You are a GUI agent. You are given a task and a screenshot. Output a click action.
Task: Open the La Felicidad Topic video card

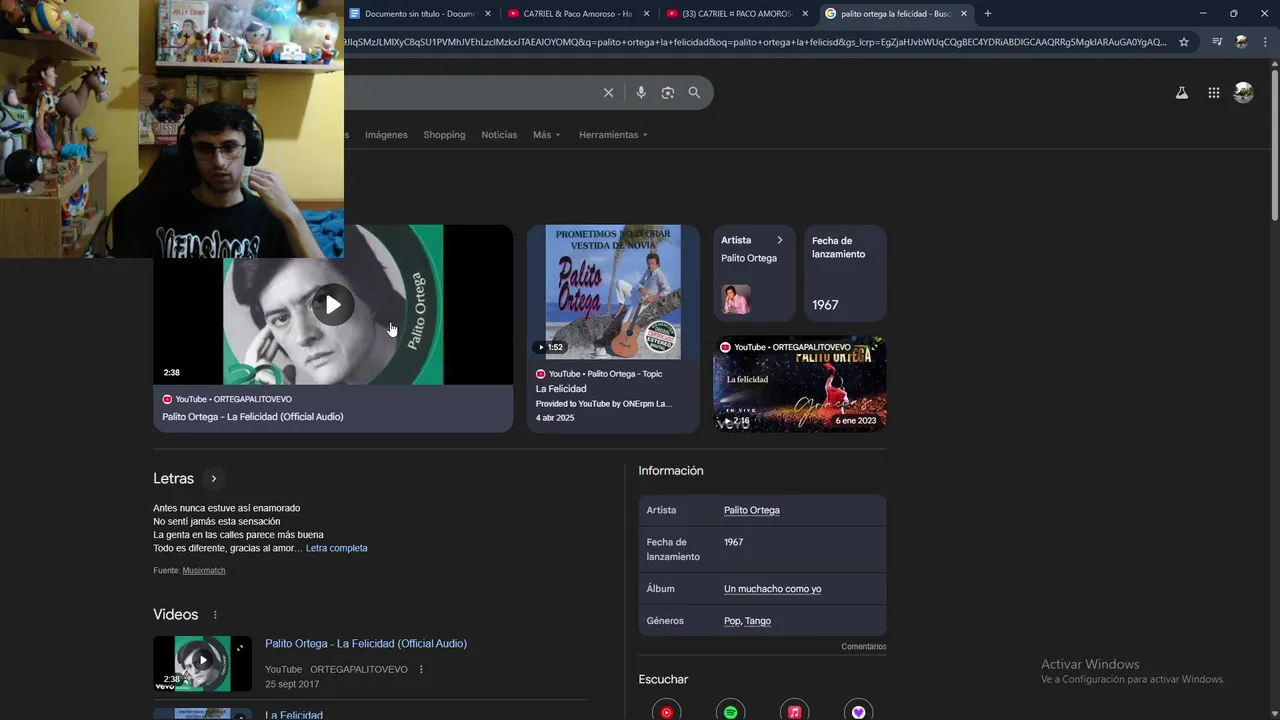coord(613,329)
